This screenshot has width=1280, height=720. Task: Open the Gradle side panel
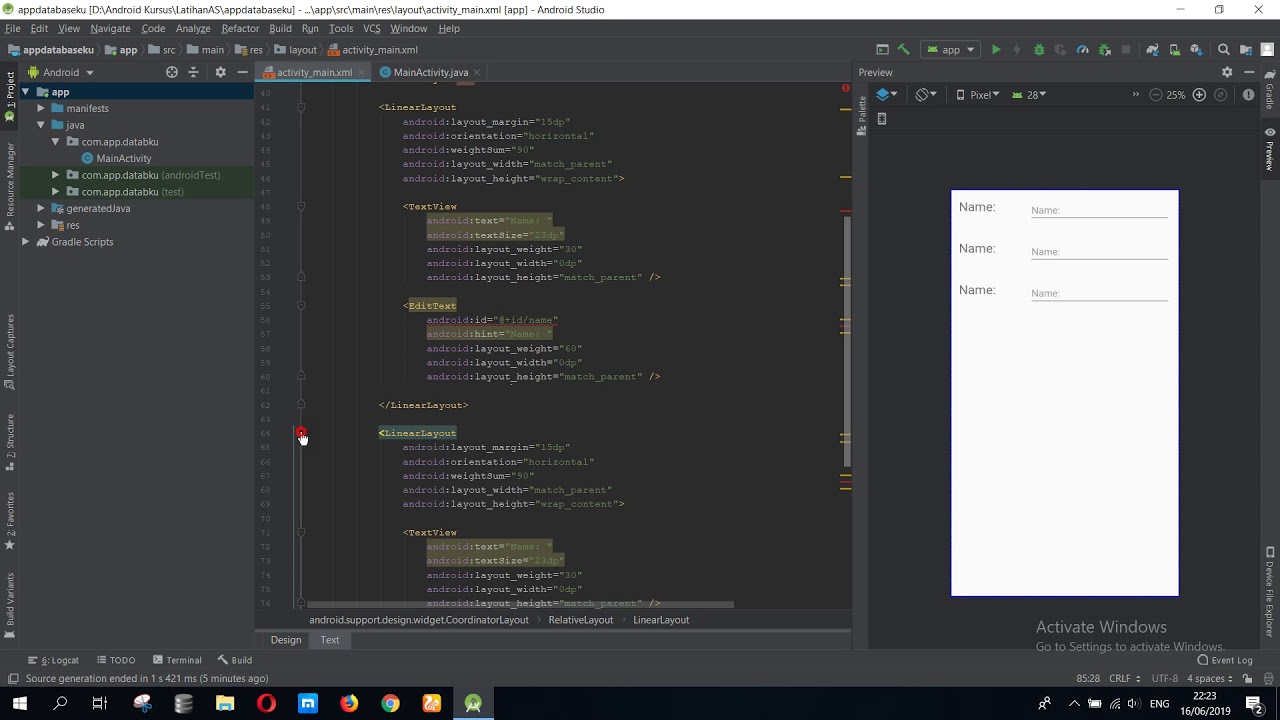pyautogui.click(x=1270, y=90)
